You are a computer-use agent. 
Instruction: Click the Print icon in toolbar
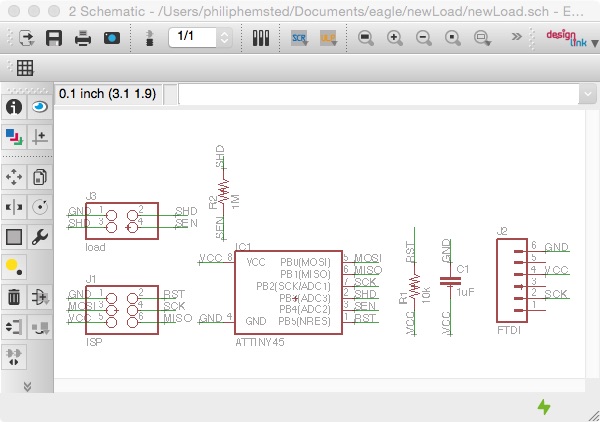coord(83,38)
